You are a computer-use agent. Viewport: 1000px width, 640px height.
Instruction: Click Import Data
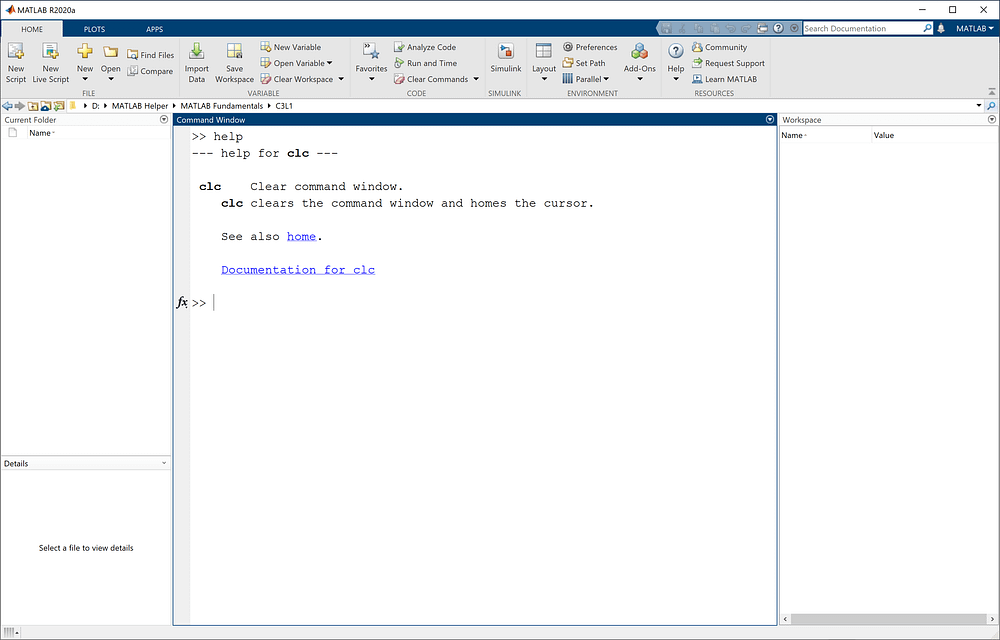click(x=196, y=62)
